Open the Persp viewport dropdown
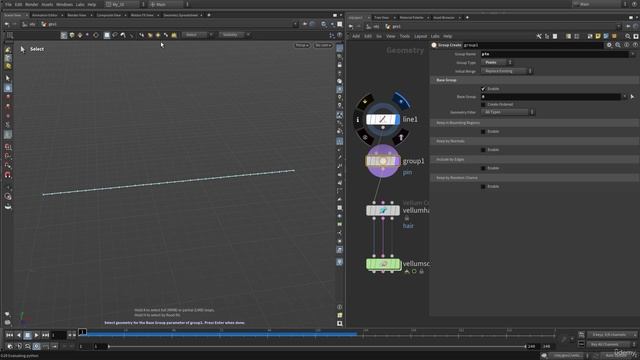This screenshot has height=360, width=640. (302, 45)
